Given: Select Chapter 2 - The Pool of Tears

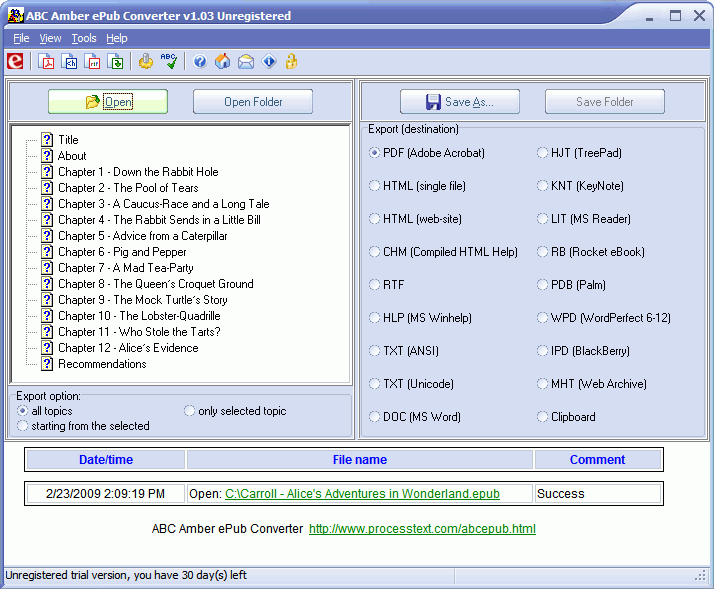Looking at the screenshot, I should tap(128, 188).
